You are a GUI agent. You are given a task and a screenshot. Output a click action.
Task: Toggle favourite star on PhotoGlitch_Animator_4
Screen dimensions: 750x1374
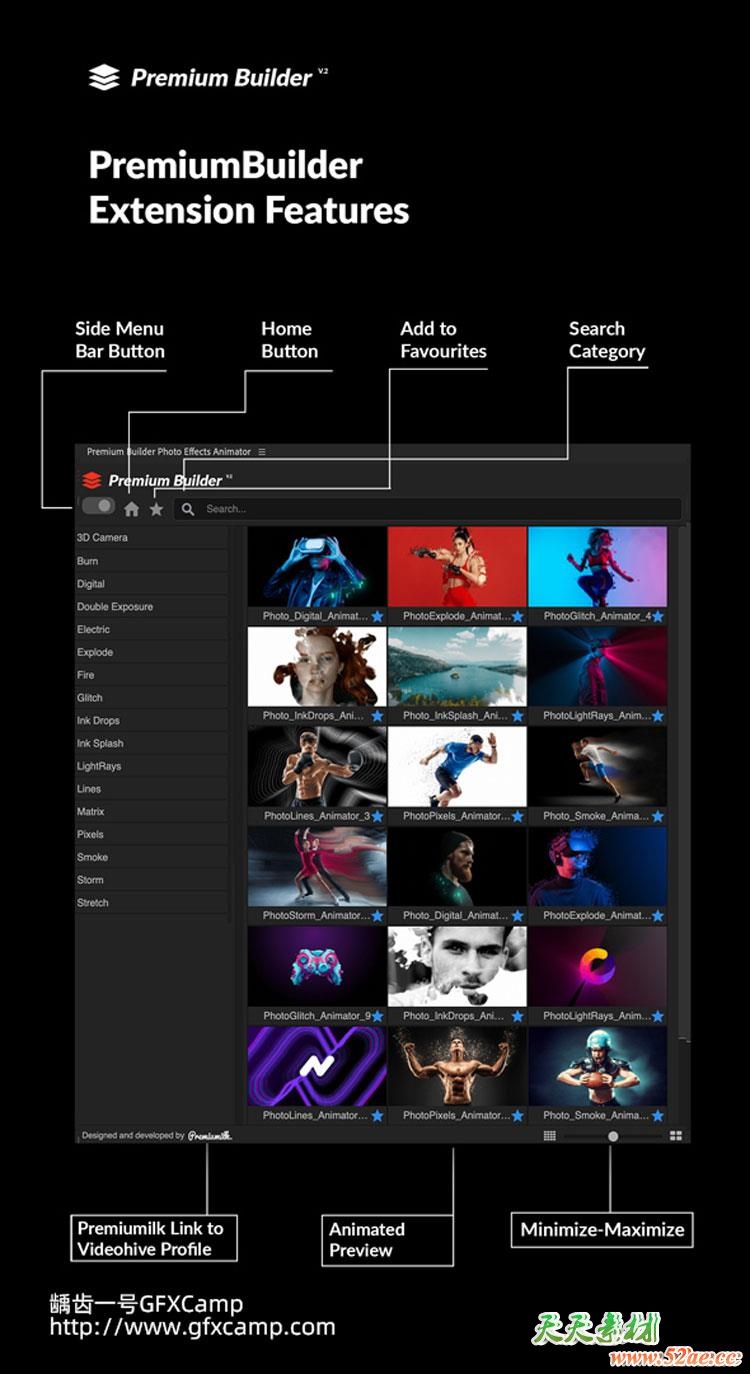pos(658,617)
